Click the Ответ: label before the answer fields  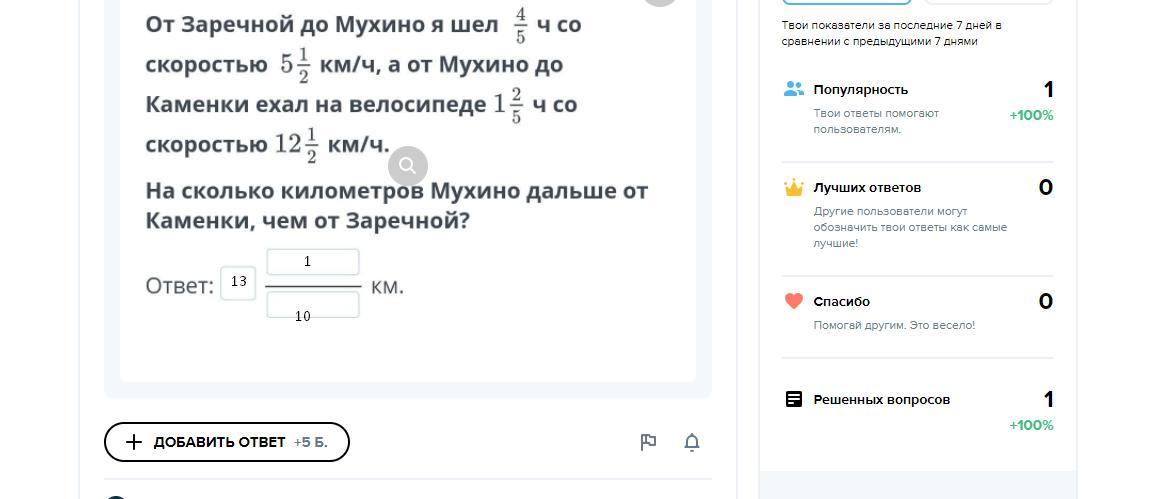[180, 286]
